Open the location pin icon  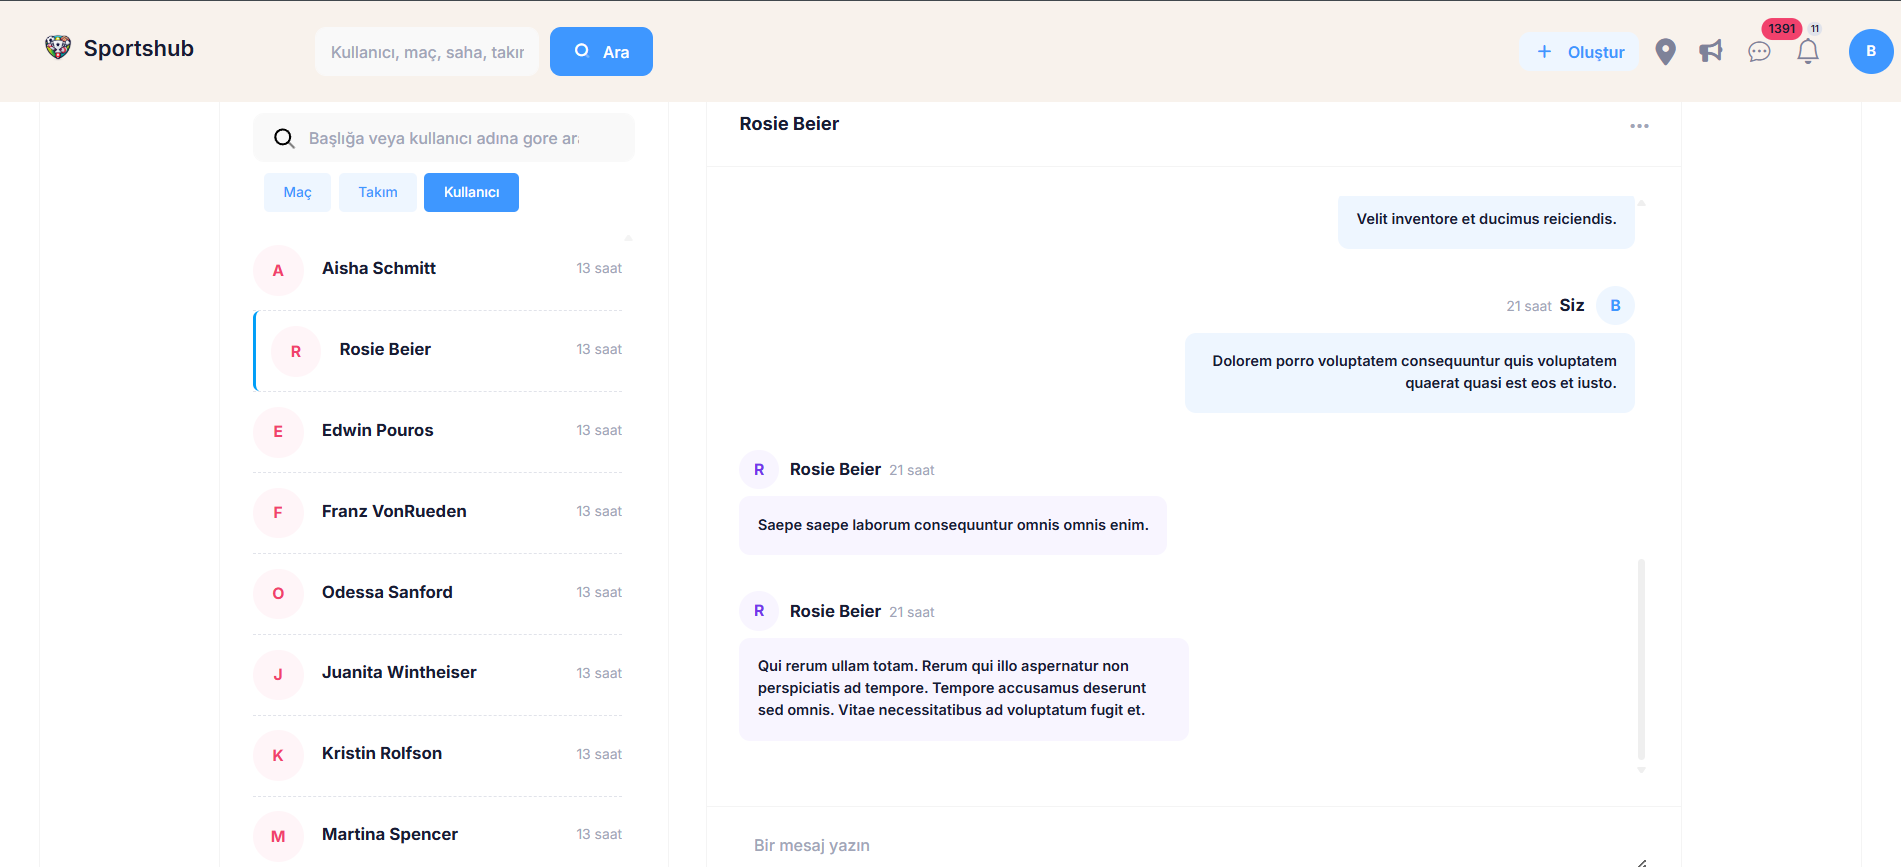tap(1665, 52)
